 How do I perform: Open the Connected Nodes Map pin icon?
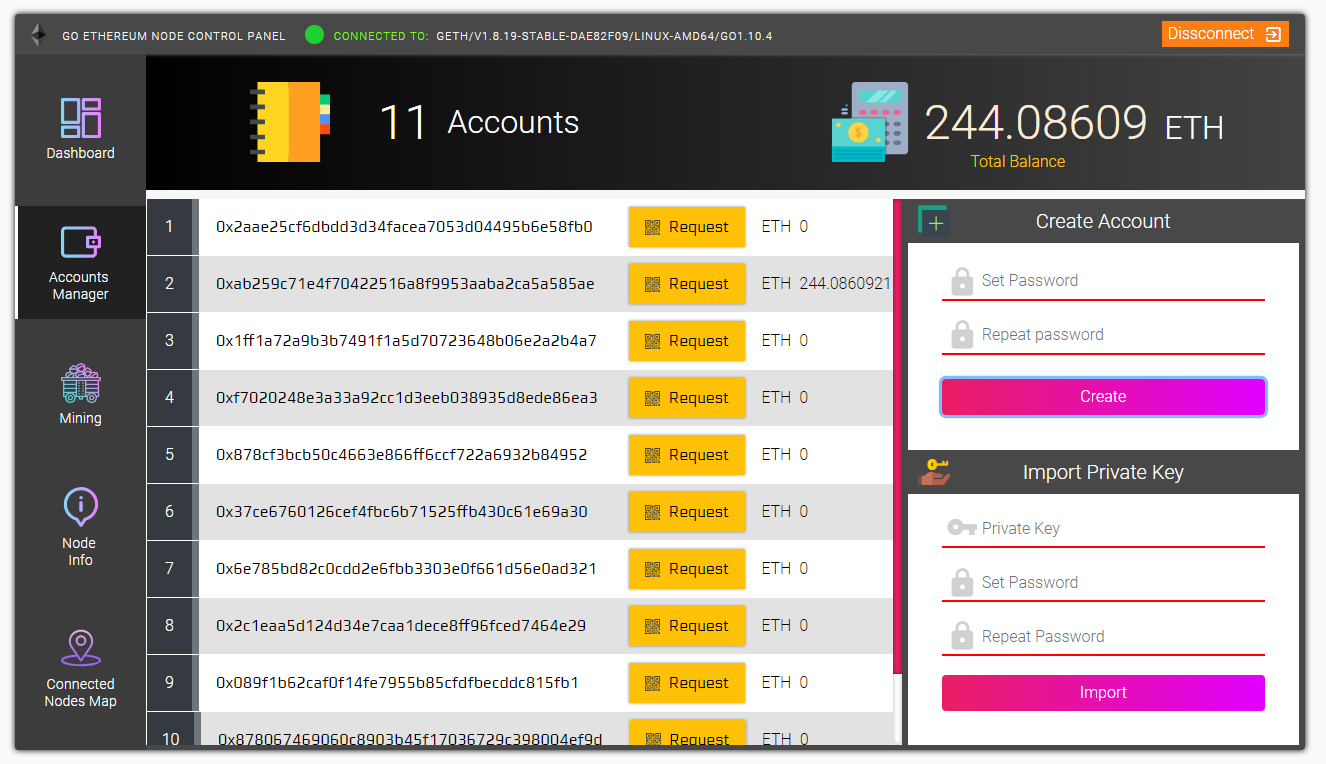click(x=80, y=647)
